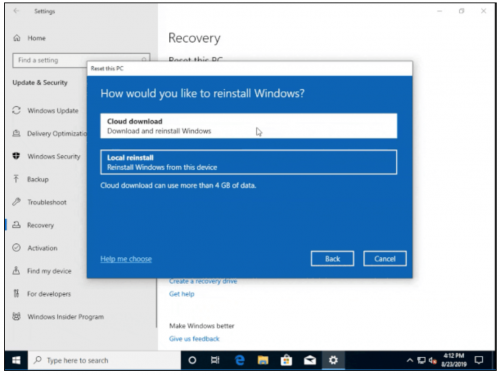The height and width of the screenshot is (375, 500).
Task: Open the Get help link
Action: (x=182, y=294)
